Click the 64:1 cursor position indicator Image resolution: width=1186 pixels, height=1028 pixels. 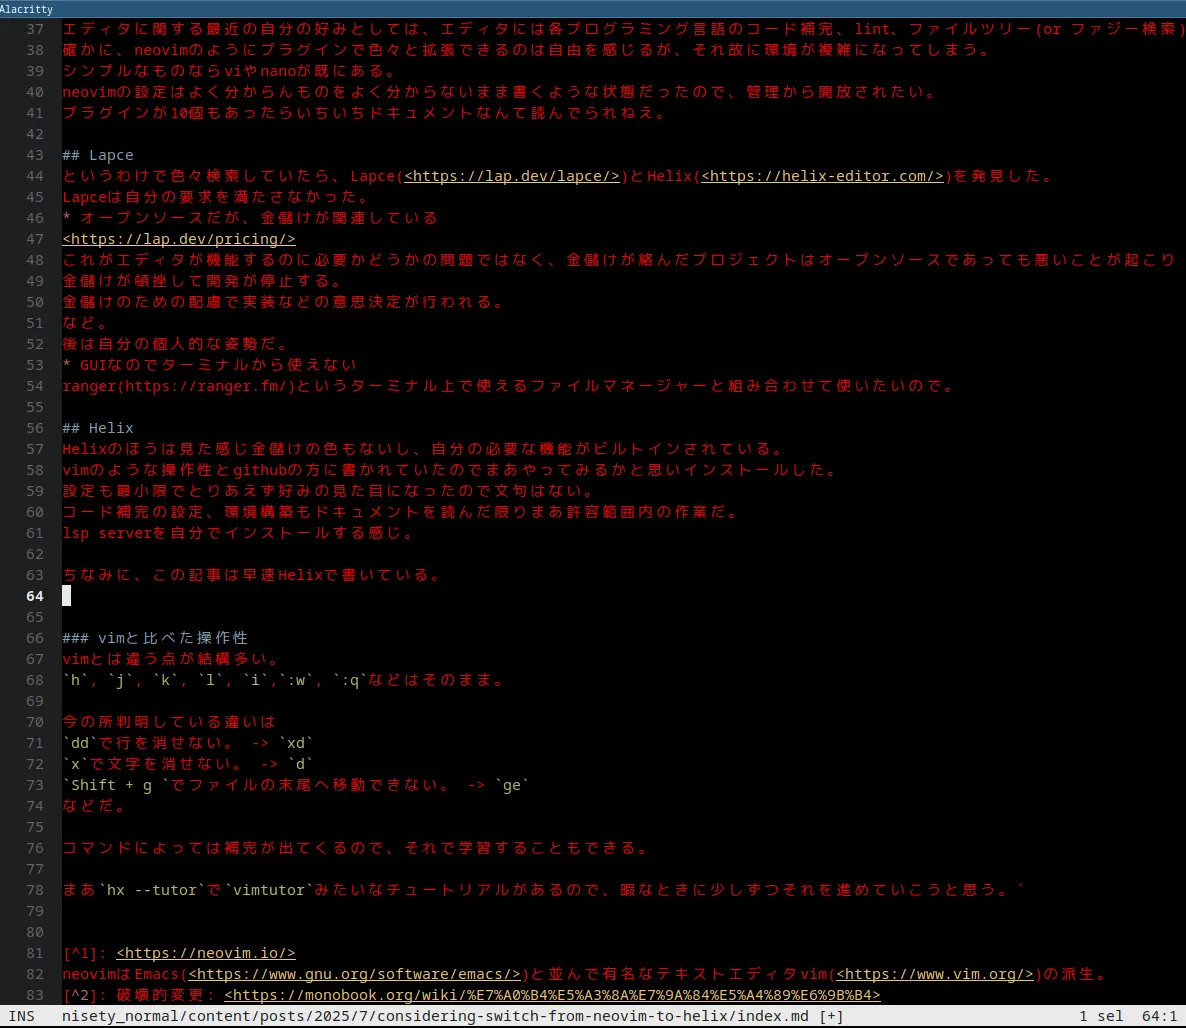click(1159, 1016)
